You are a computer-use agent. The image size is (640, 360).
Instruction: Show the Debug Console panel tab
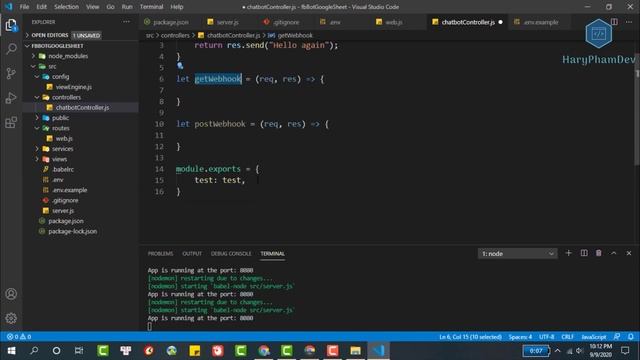click(x=231, y=253)
